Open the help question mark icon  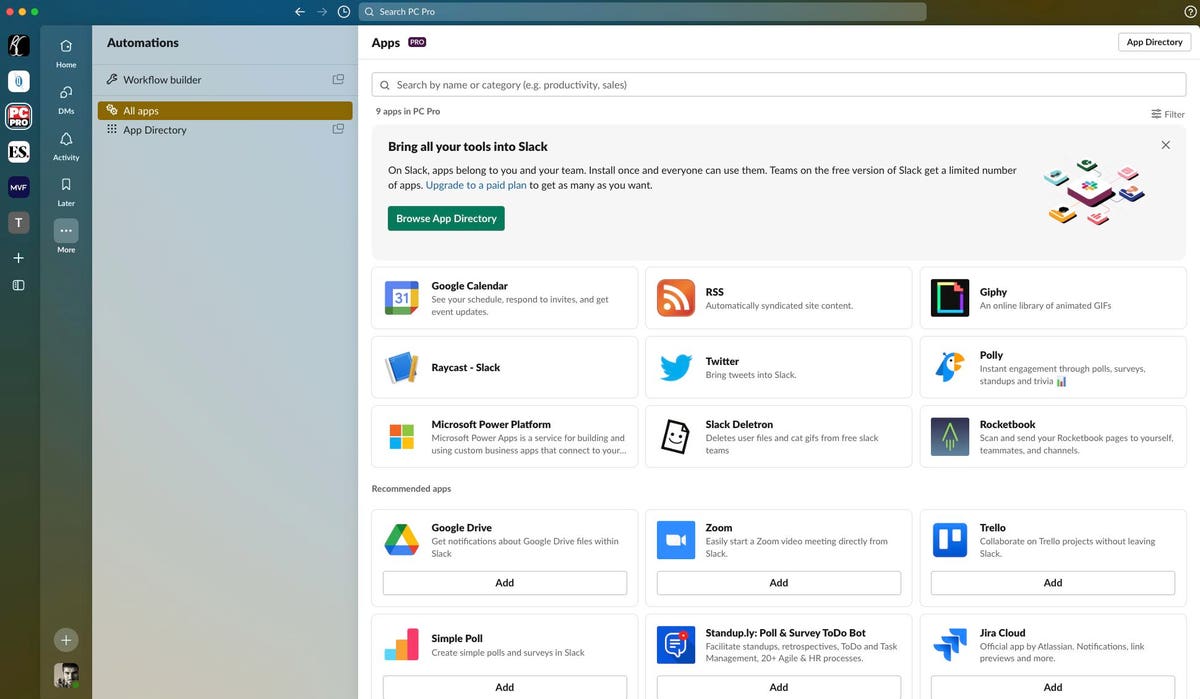click(x=1190, y=12)
